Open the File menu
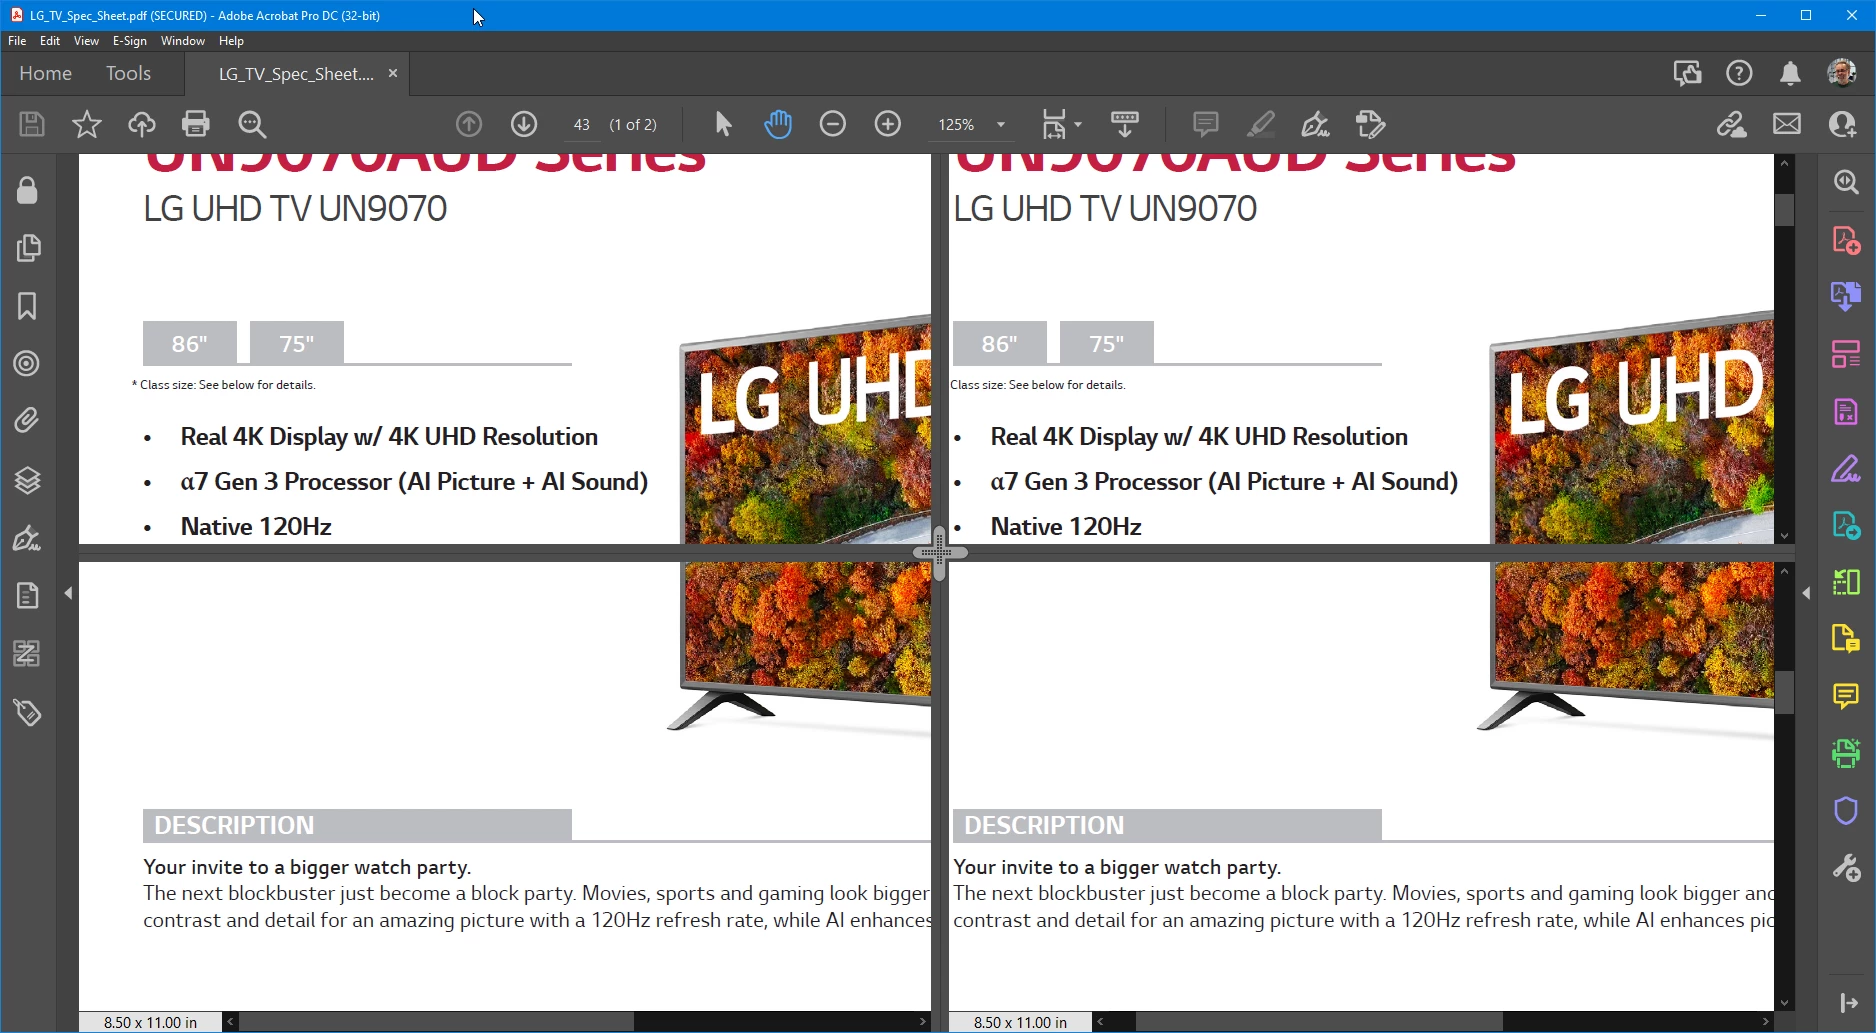 click(17, 41)
